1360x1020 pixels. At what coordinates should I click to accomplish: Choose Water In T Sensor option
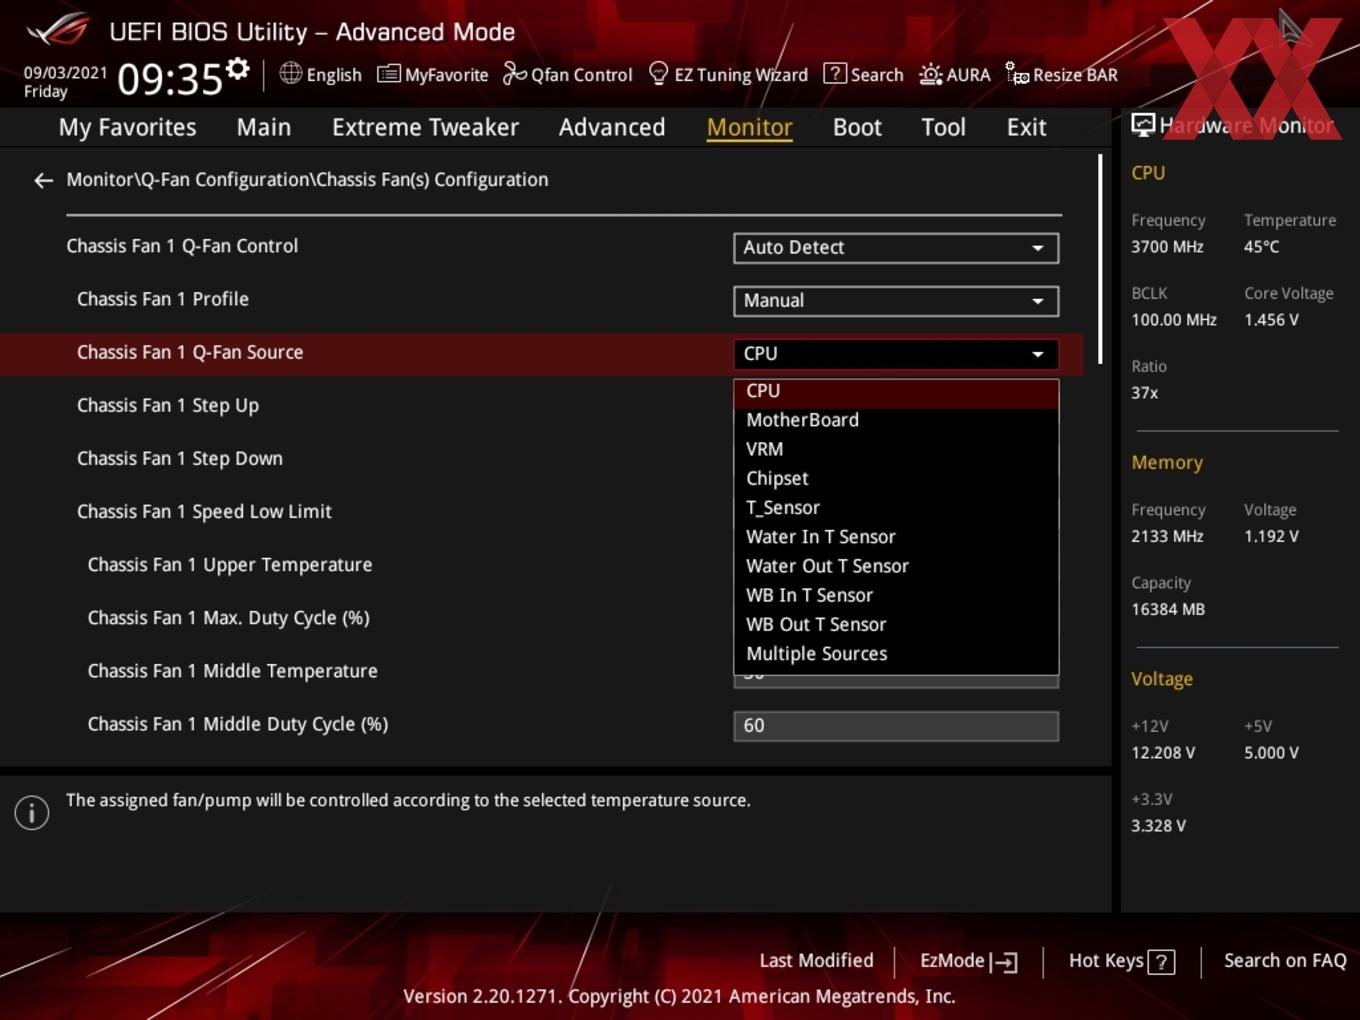[896, 537]
